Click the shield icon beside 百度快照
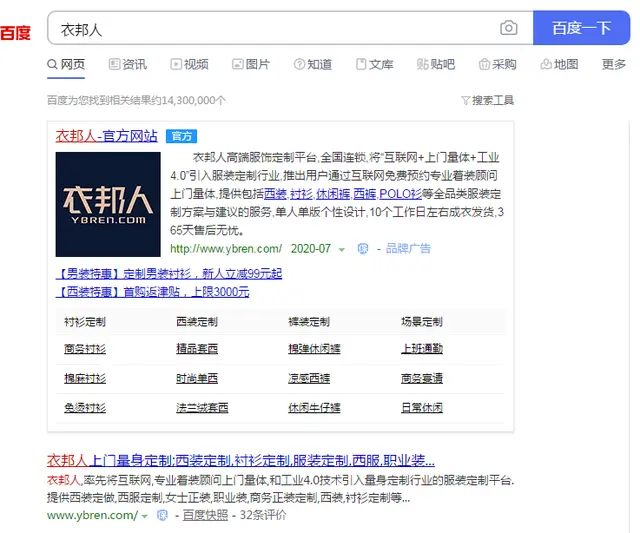 (x=162, y=515)
